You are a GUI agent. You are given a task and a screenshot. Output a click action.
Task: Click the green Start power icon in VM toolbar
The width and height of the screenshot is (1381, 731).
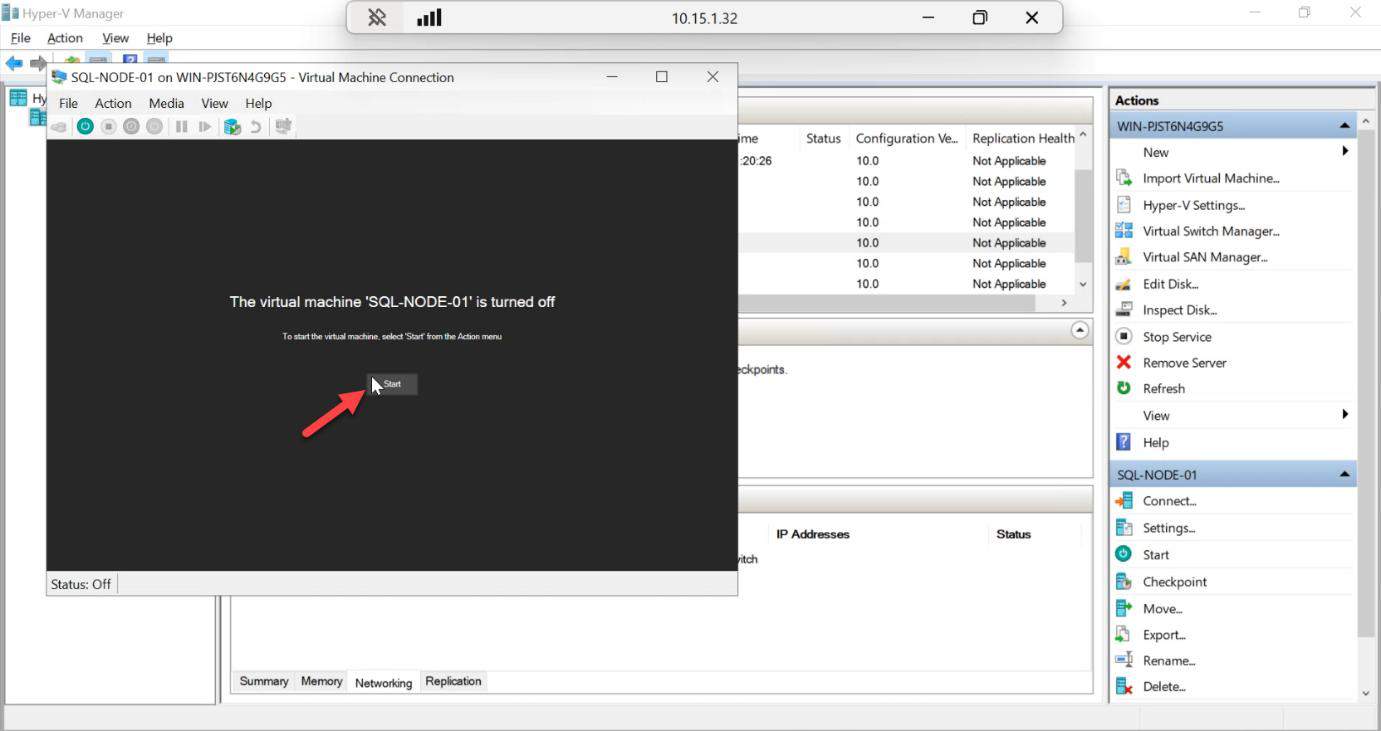(85, 126)
